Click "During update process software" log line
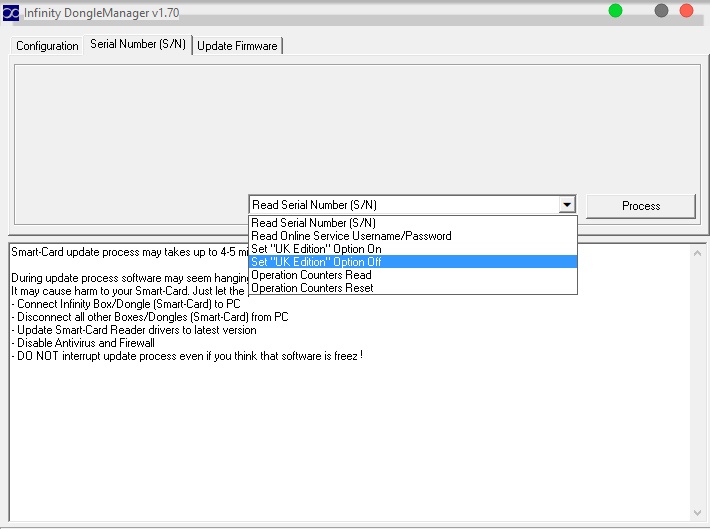Image resolution: width=710 pixels, height=529 pixels. pos(130,278)
